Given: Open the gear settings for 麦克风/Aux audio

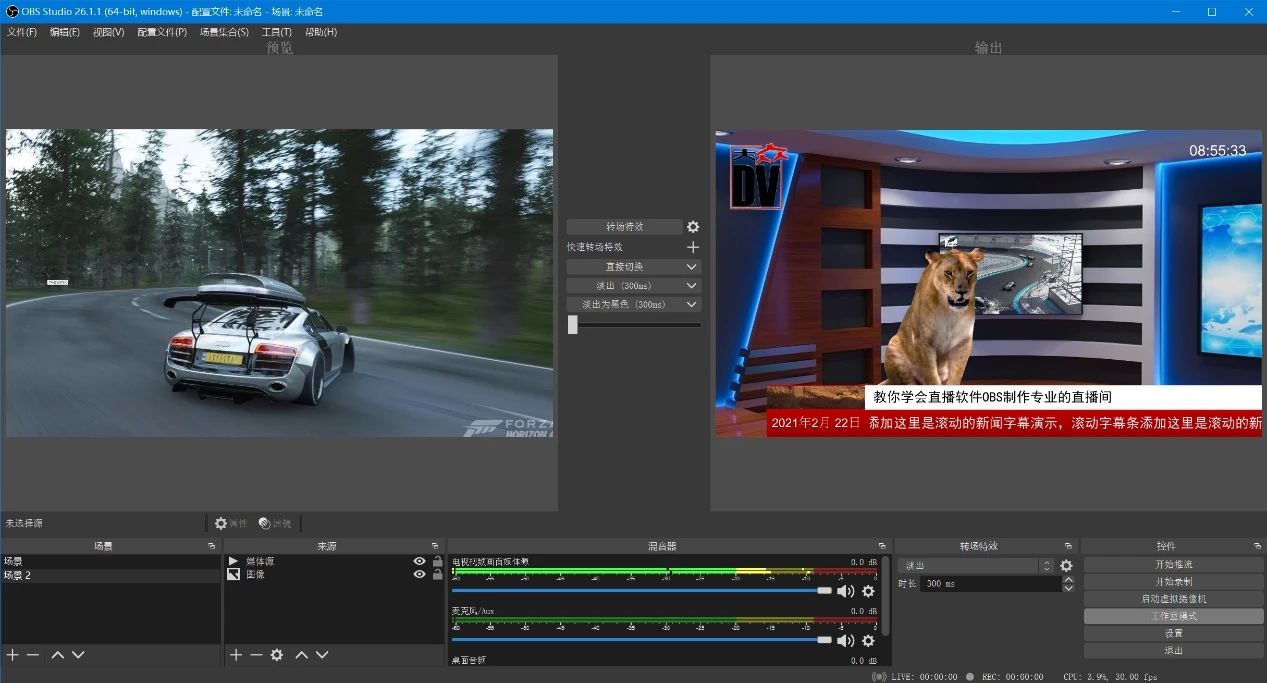Looking at the screenshot, I should 868,640.
